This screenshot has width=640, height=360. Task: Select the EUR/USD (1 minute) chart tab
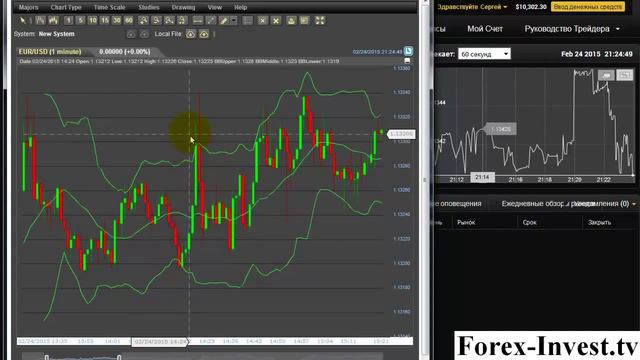[x=50, y=52]
